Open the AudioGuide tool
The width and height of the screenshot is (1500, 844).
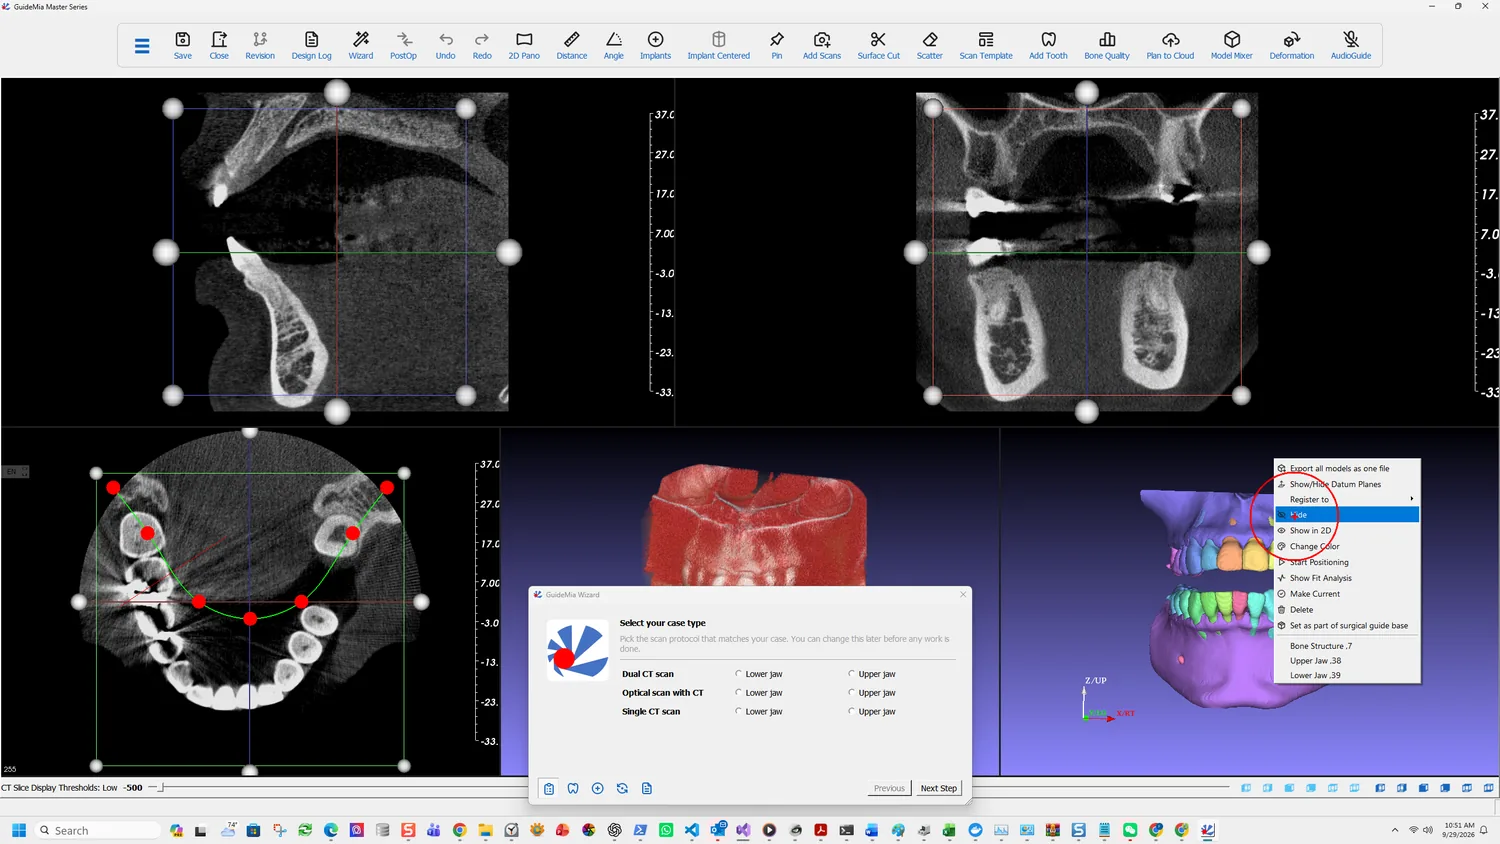1351,45
